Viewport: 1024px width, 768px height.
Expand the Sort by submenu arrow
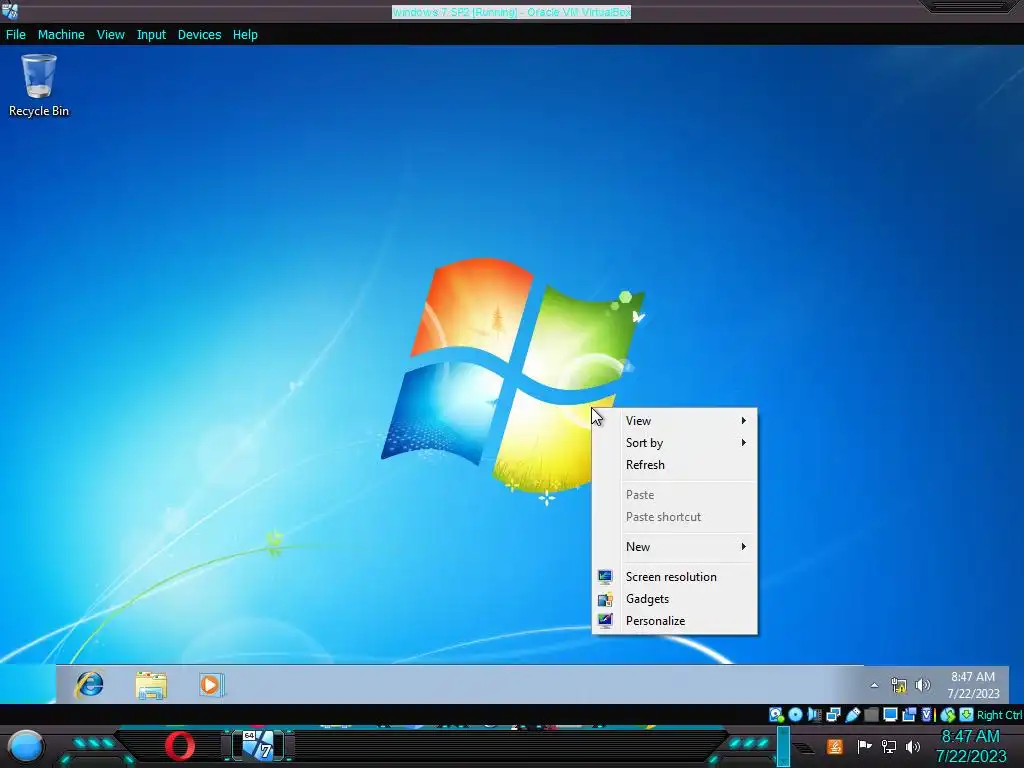743,443
